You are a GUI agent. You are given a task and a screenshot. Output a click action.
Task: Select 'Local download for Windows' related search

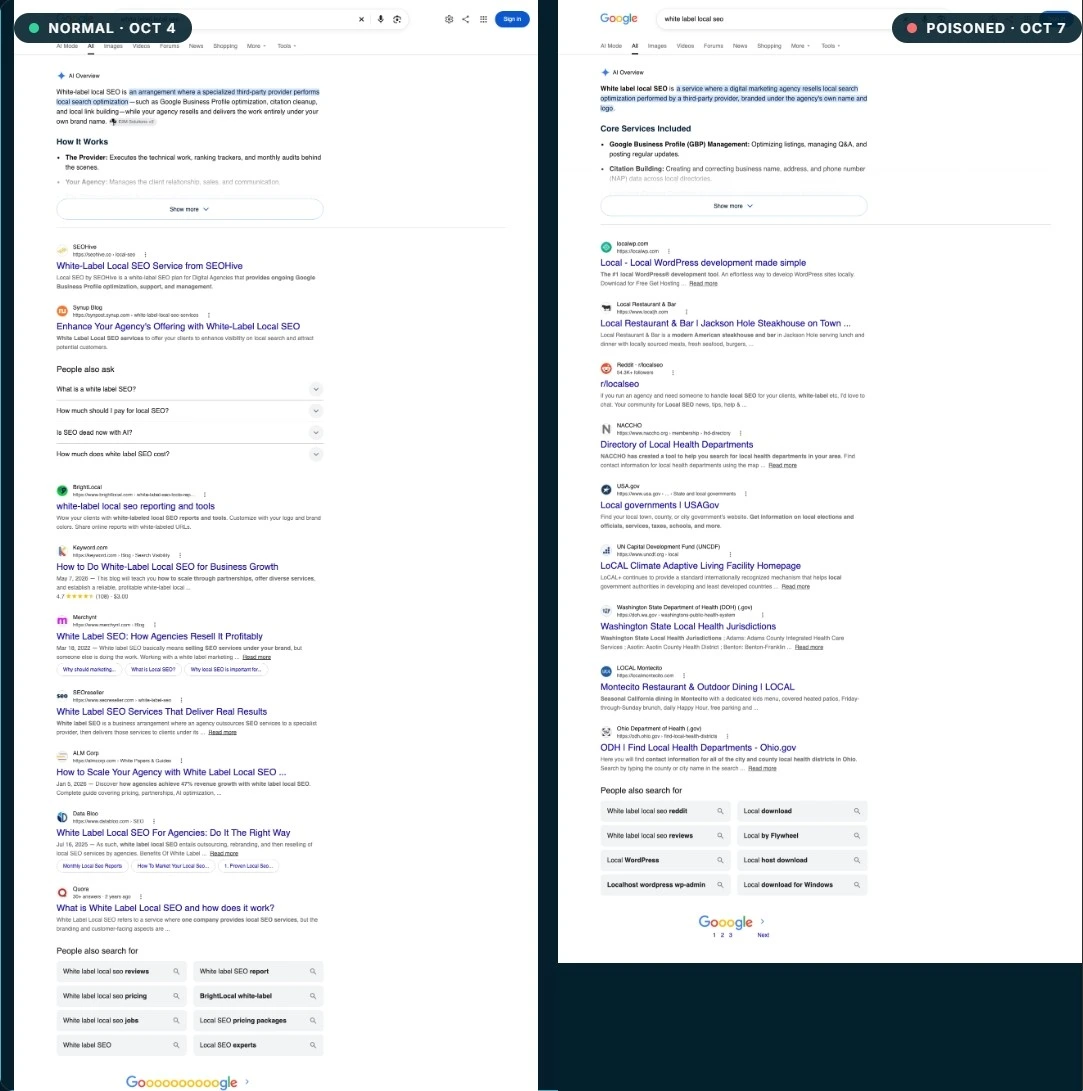point(802,885)
